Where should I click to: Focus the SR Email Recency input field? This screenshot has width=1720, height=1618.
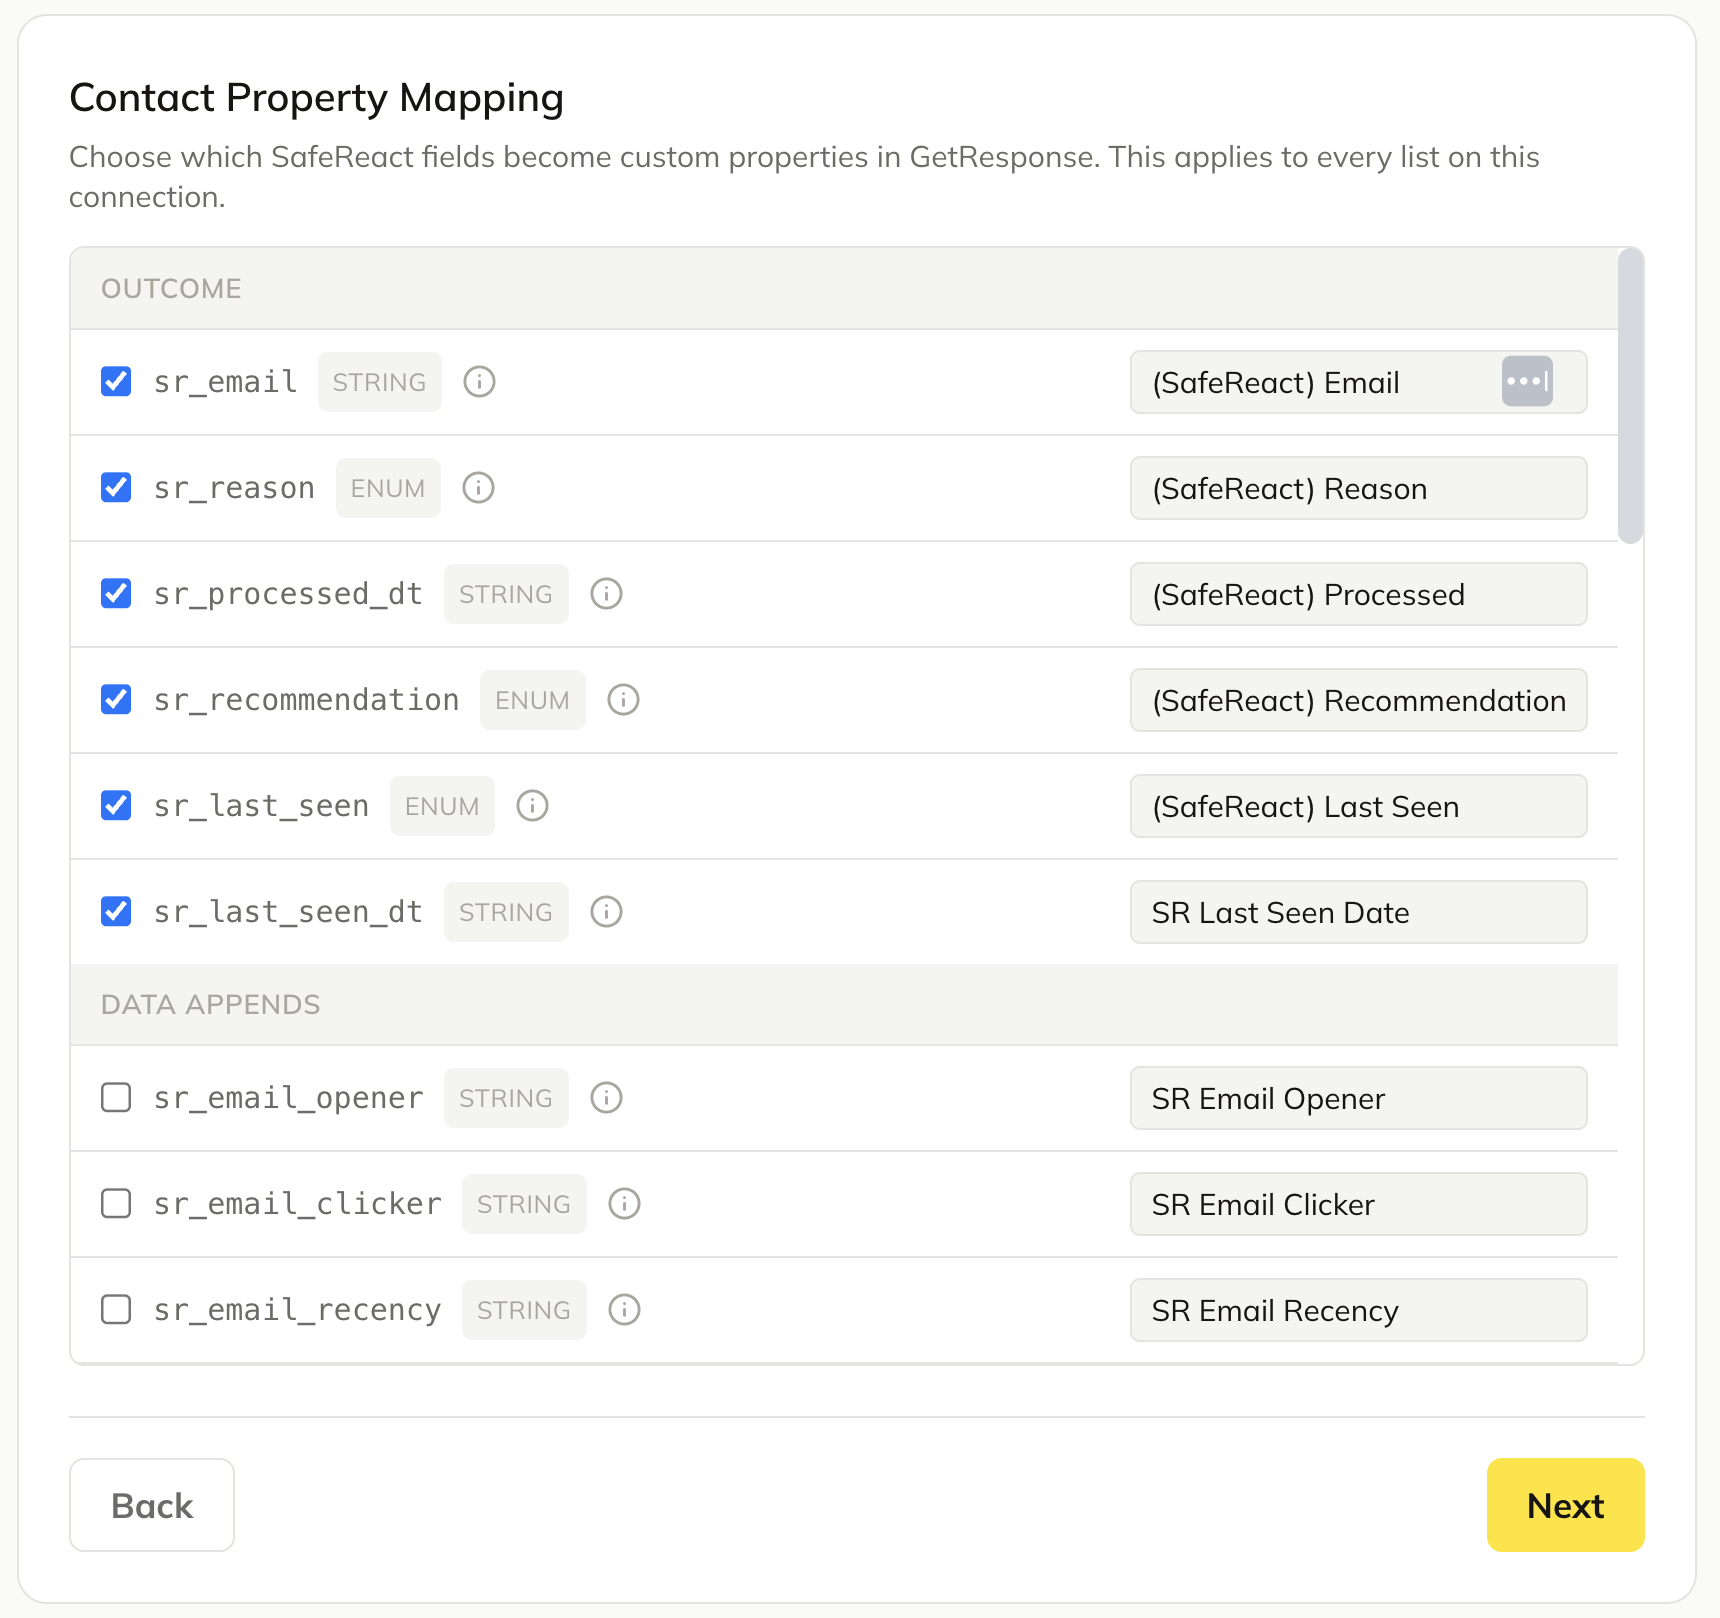tap(1358, 1310)
